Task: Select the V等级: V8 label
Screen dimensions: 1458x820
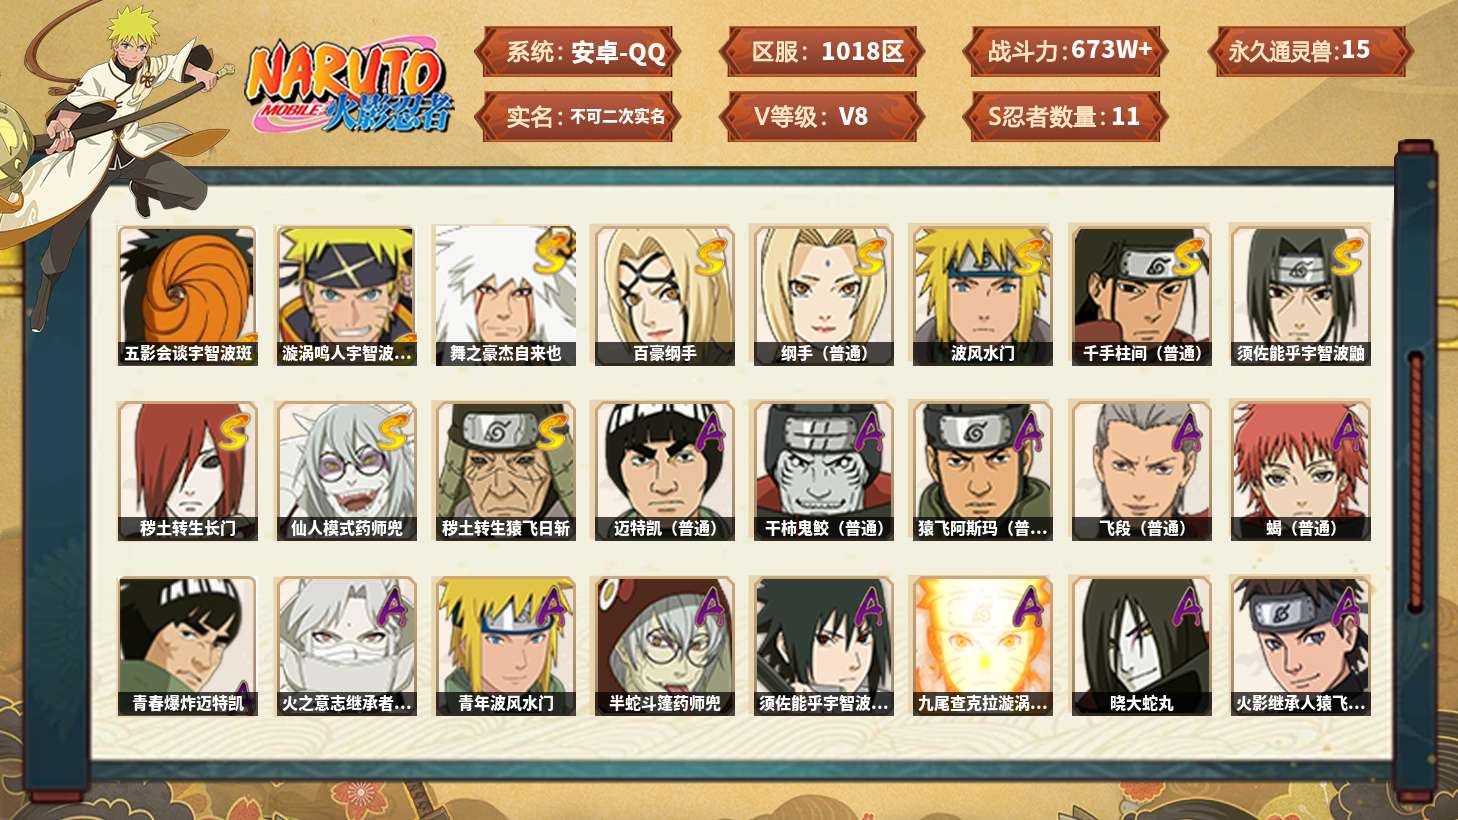Action: pos(821,117)
